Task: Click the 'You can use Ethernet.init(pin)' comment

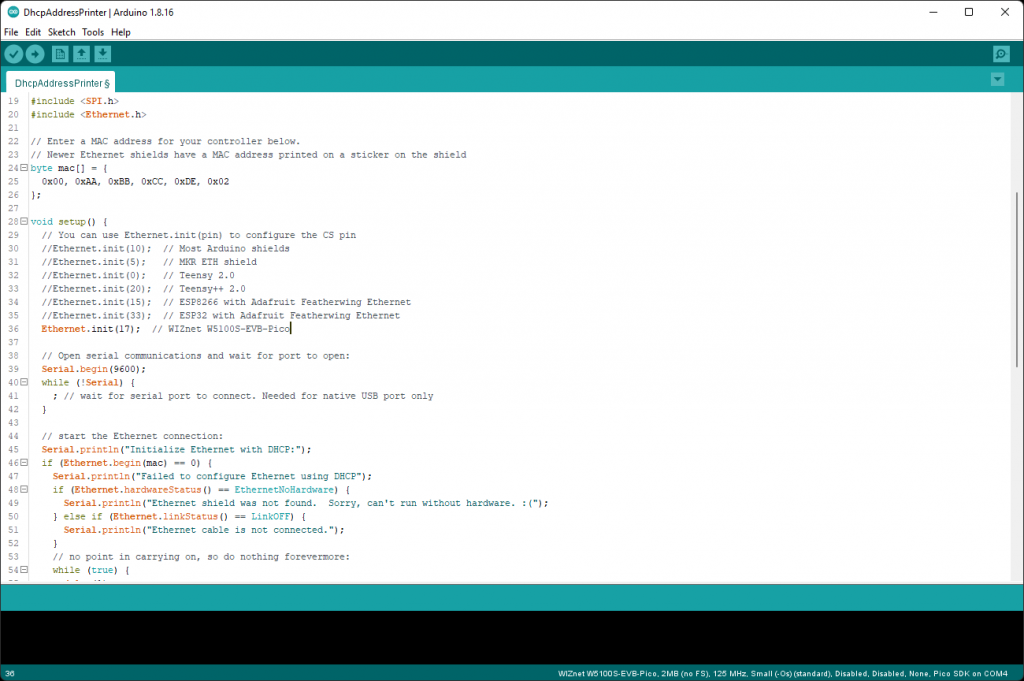Action: [x=199, y=235]
